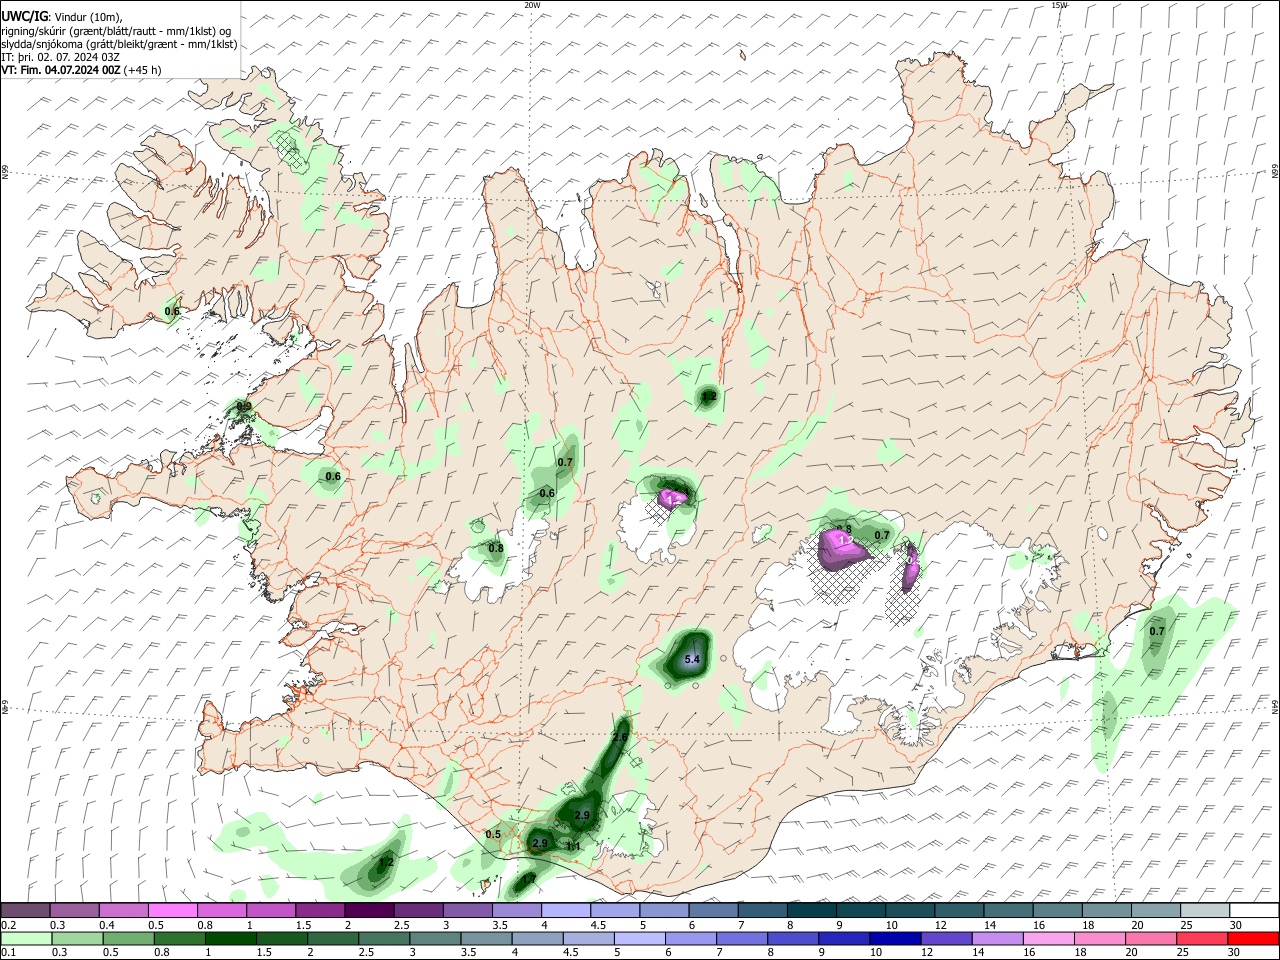Click the 1.2 value in northern Iceland
This screenshot has height=960, width=1280.
click(x=709, y=396)
